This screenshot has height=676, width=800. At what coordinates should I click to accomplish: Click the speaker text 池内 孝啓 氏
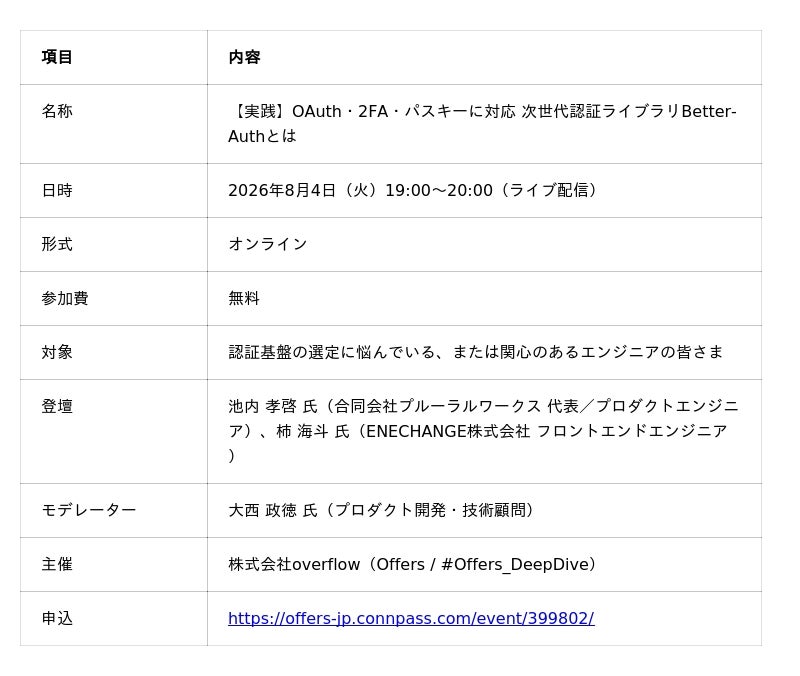tap(273, 407)
